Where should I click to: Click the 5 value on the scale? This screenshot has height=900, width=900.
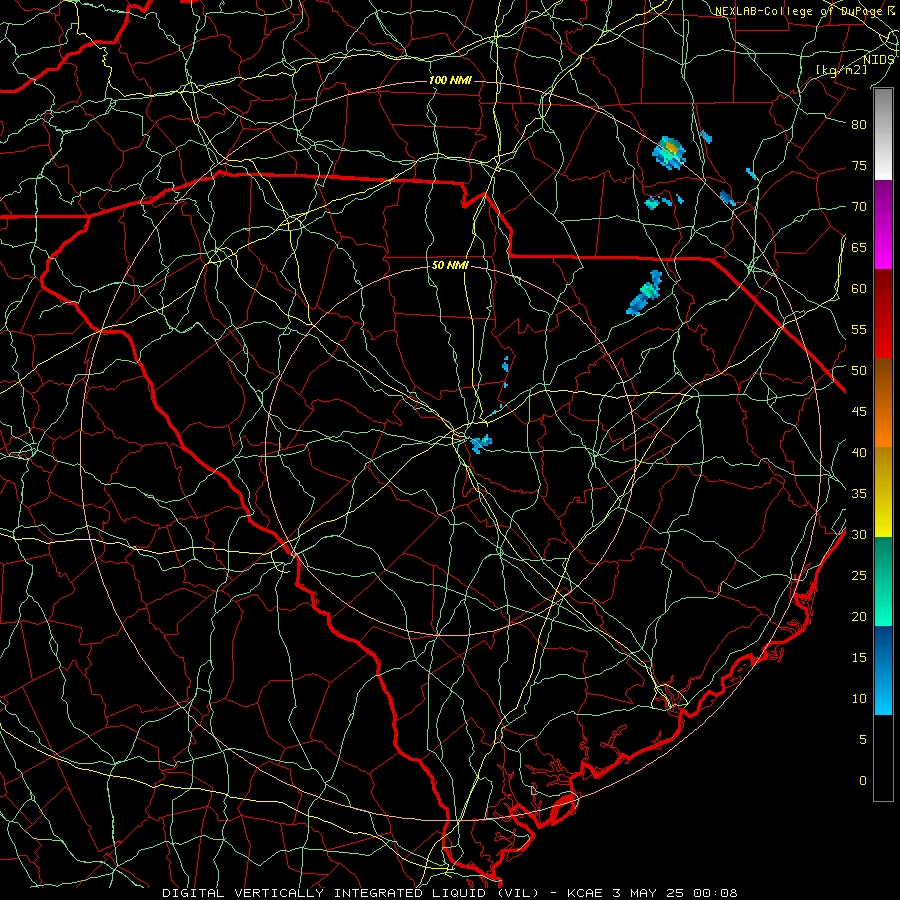click(x=863, y=740)
